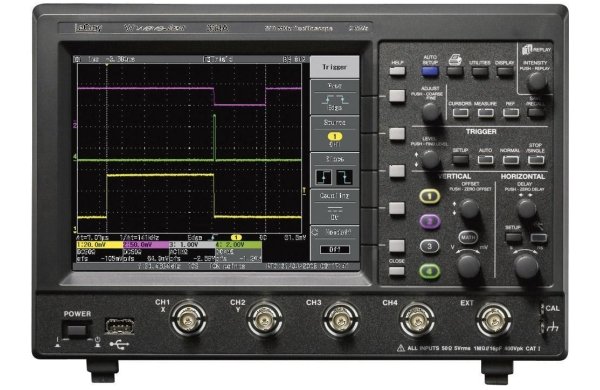Push the round MATH button
Screen dimensions: 600x390
click(468, 237)
